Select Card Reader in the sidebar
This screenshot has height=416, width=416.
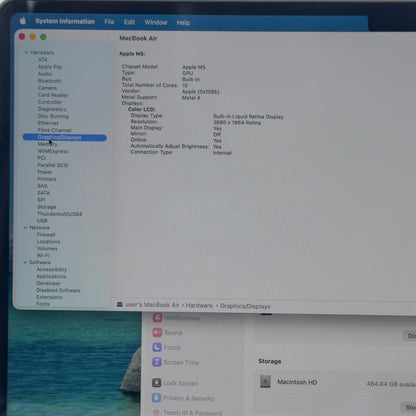tap(53, 95)
